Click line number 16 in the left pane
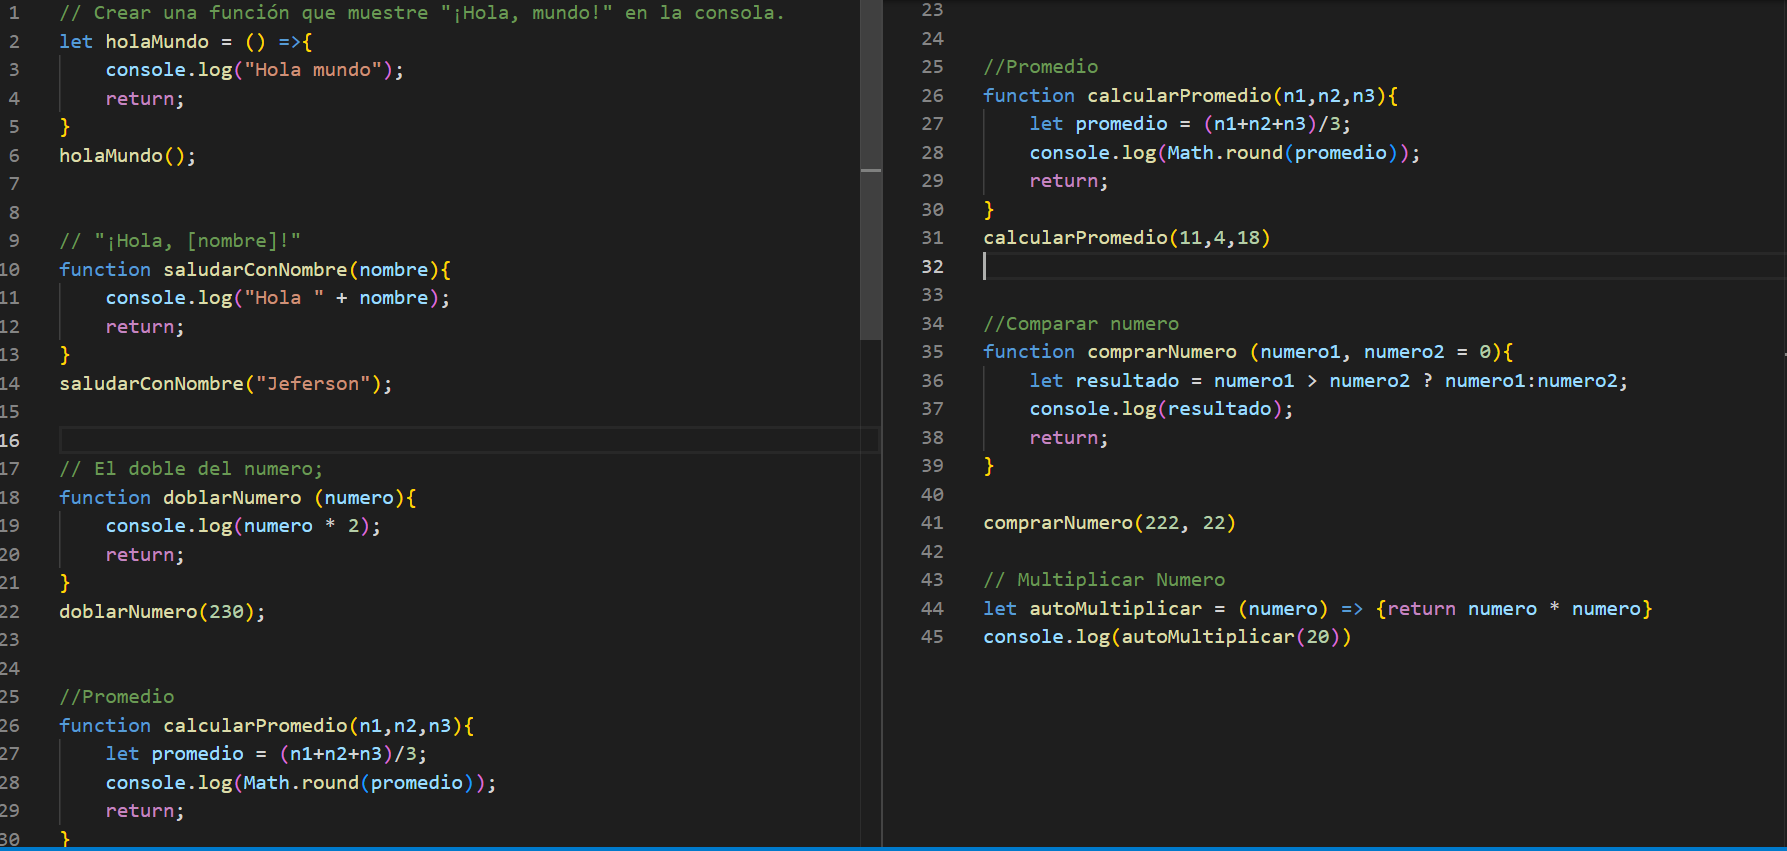 [10, 441]
